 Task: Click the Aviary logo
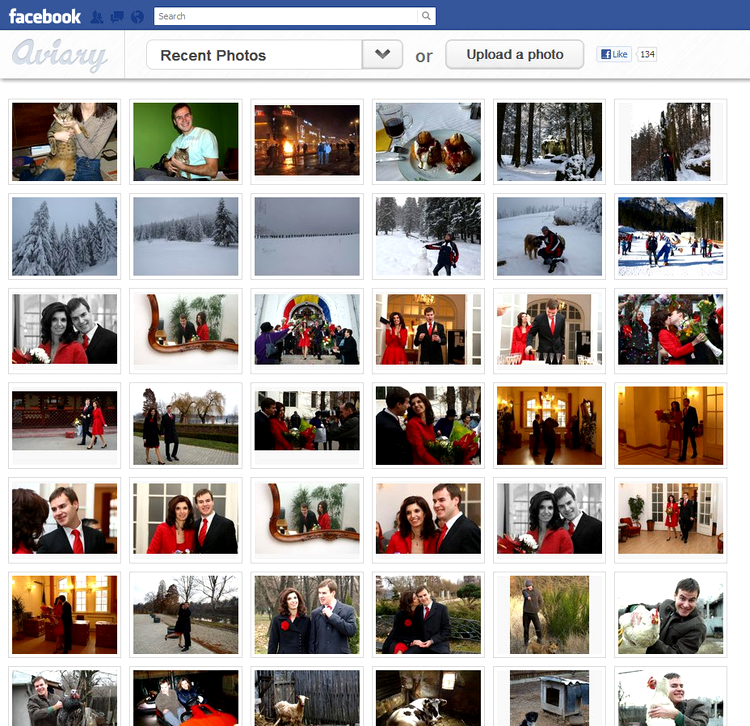click(59, 55)
